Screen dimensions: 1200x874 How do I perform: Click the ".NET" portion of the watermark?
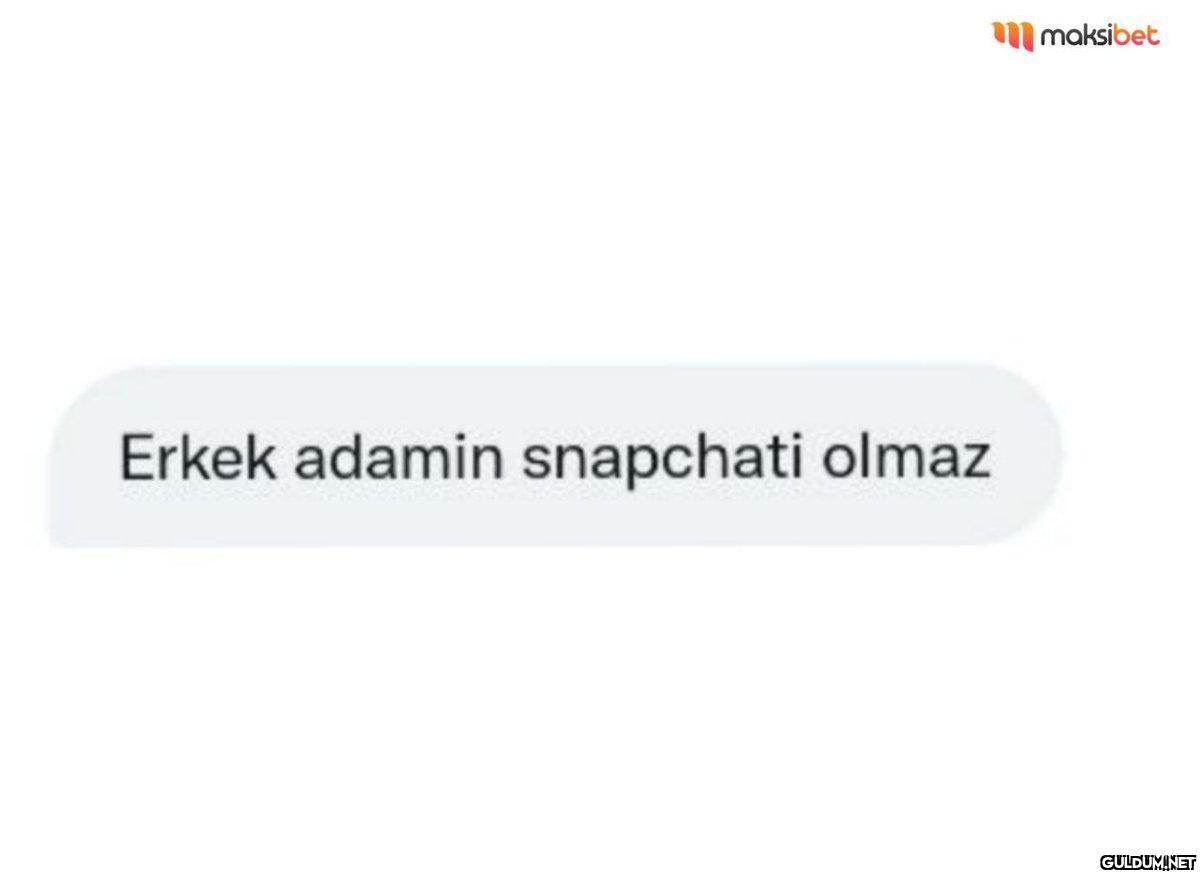pyautogui.click(x=1180, y=861)
